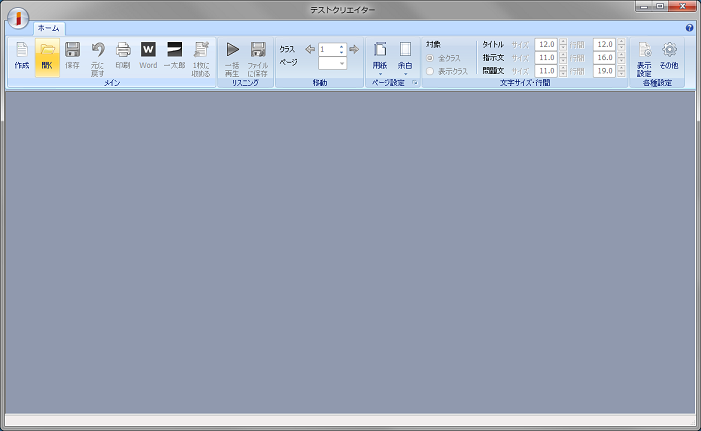Select the 表示クラス radio button
Viewport: 701px width, 431px height.
coord(431,71)
